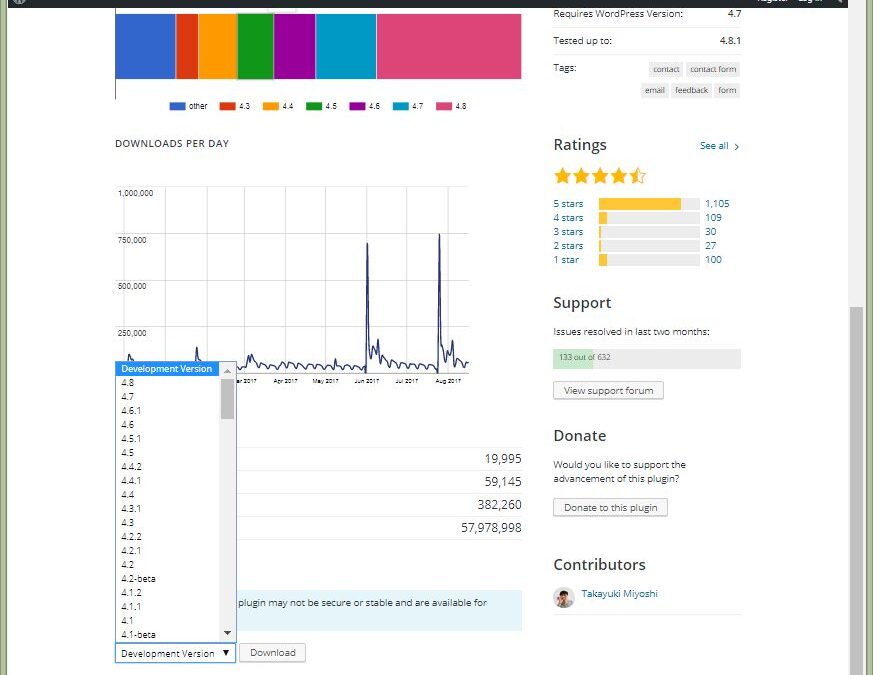The image size is (873, 675).
Task: Click the '133 out of 632' issues progress bar
Action: coord(647,358)
